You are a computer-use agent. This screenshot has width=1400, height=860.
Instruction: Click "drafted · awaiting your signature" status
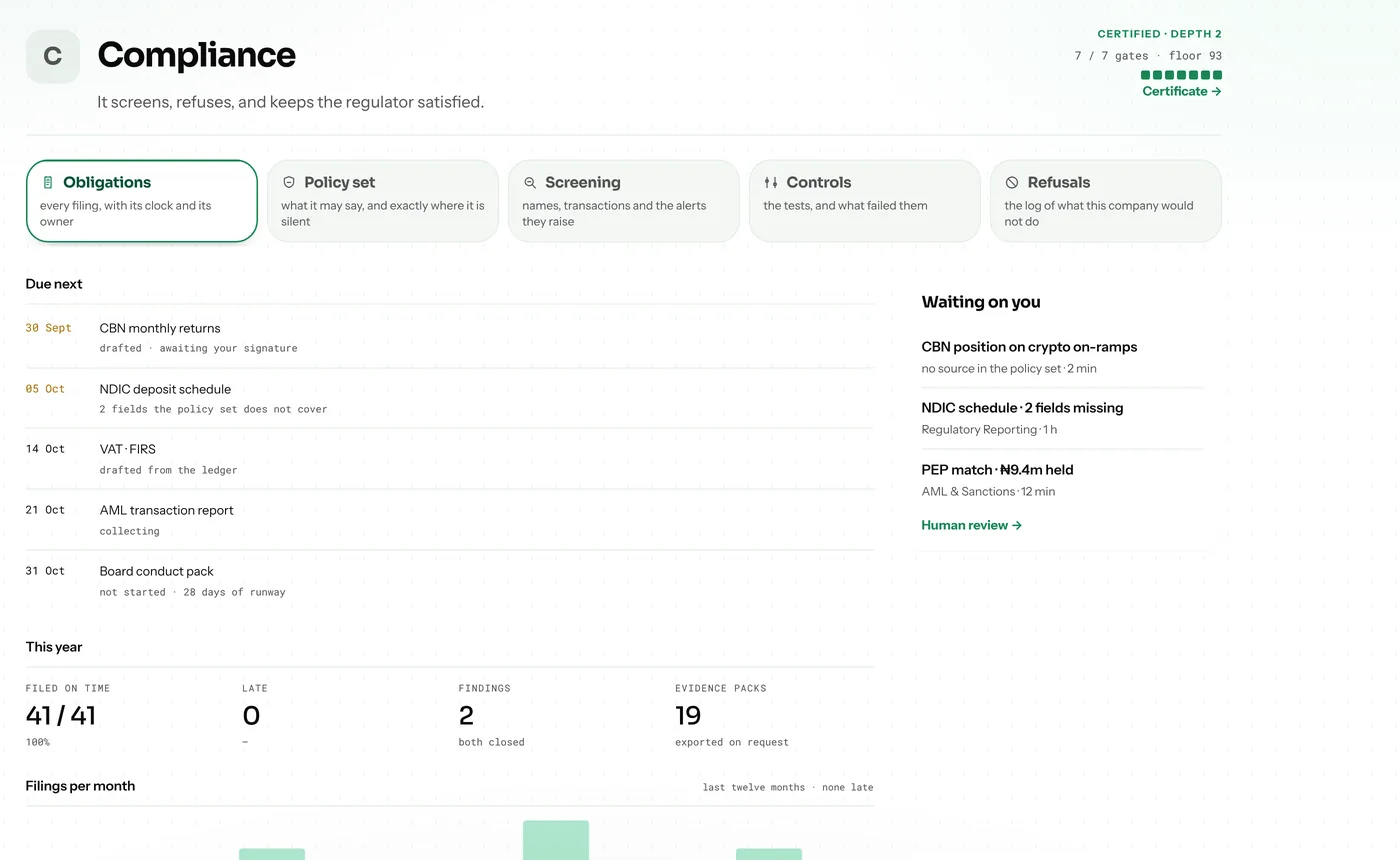coord(198,348)
